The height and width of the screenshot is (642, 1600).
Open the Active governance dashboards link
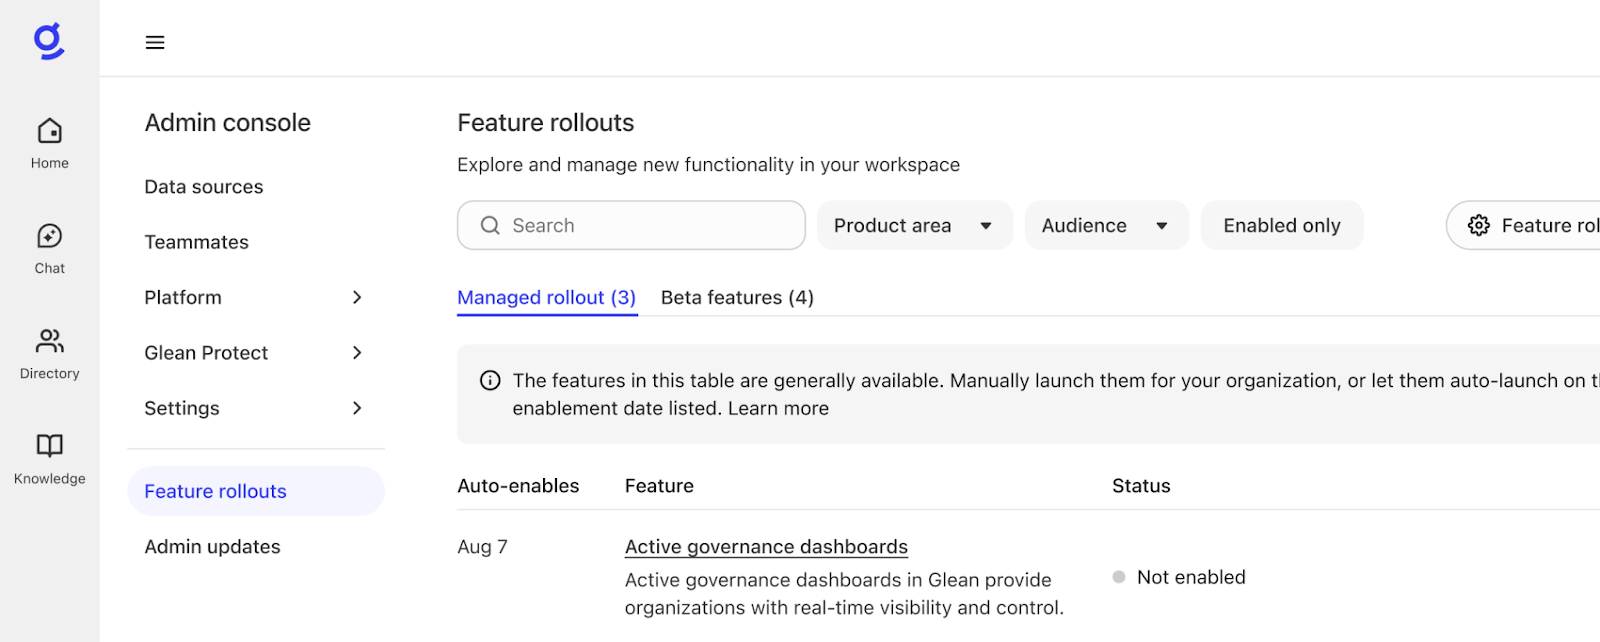coord(766,547)
